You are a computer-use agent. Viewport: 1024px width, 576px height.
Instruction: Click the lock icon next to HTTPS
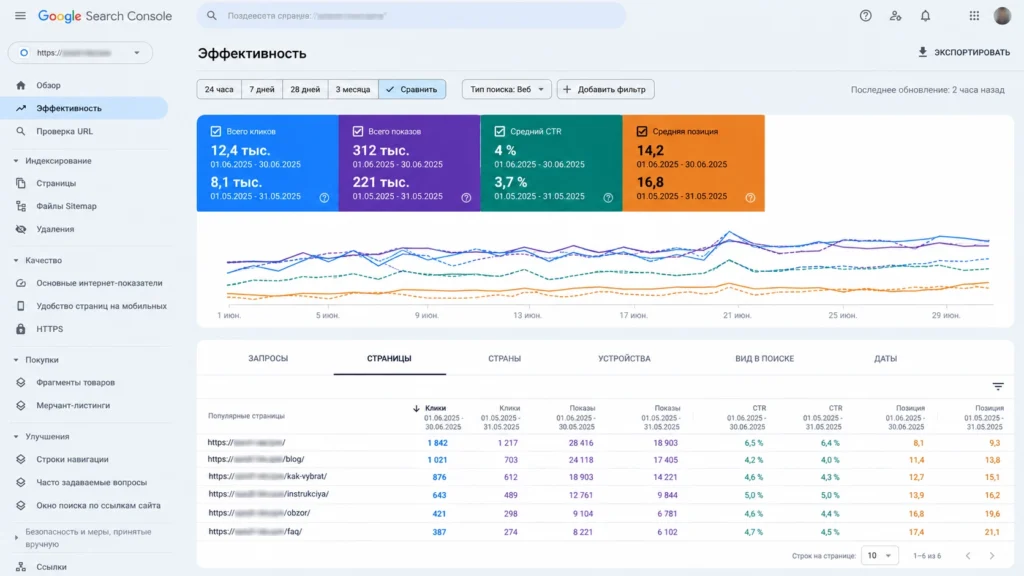coord(21,329)
